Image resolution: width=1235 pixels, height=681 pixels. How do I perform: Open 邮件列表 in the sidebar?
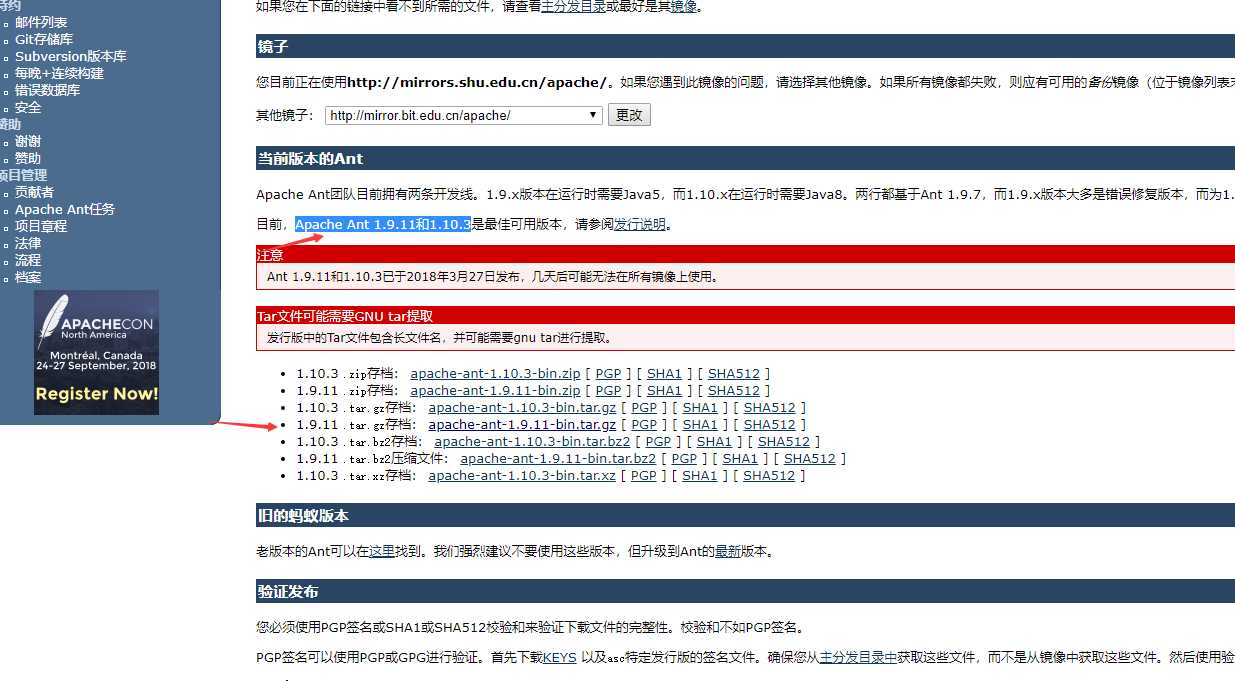[x=41, y=22]
